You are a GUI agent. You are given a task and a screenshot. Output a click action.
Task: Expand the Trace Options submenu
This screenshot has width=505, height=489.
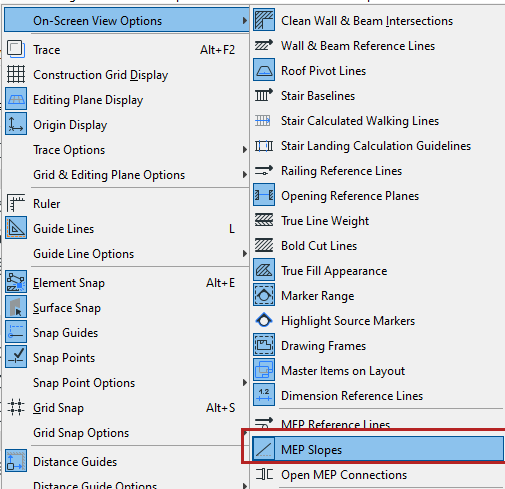127,150
